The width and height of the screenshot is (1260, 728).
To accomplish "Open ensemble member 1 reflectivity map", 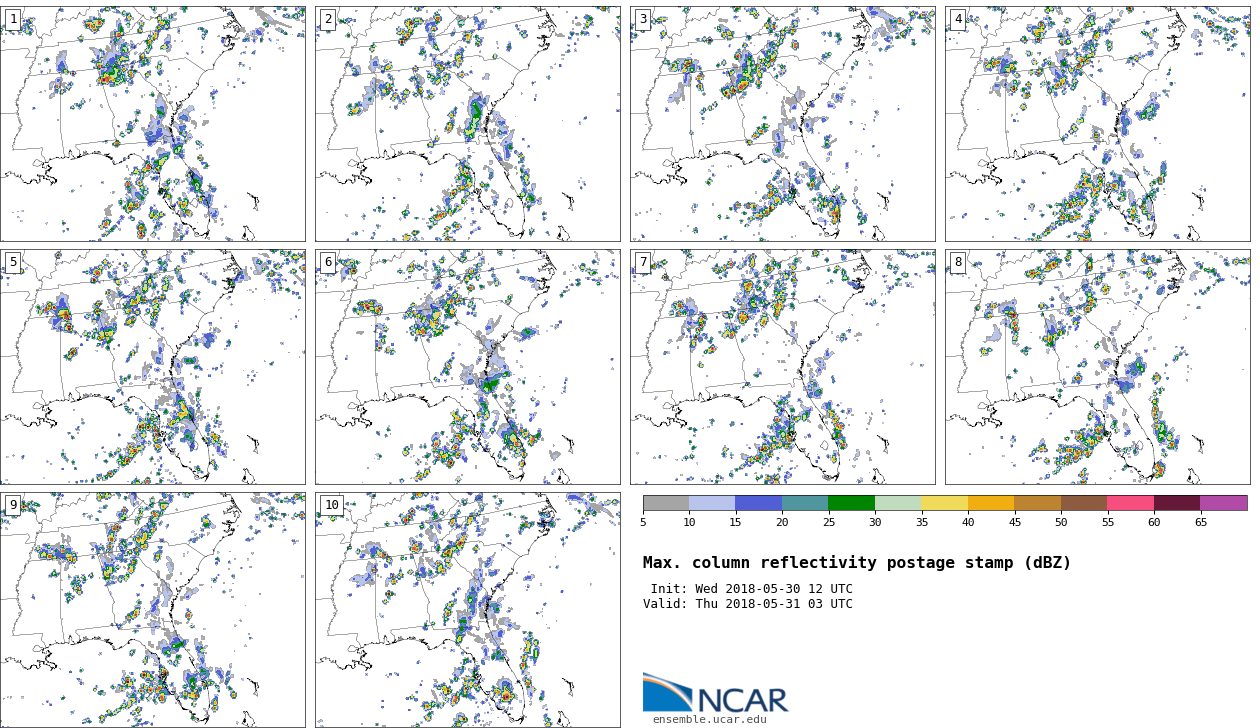I will (153, 124).
